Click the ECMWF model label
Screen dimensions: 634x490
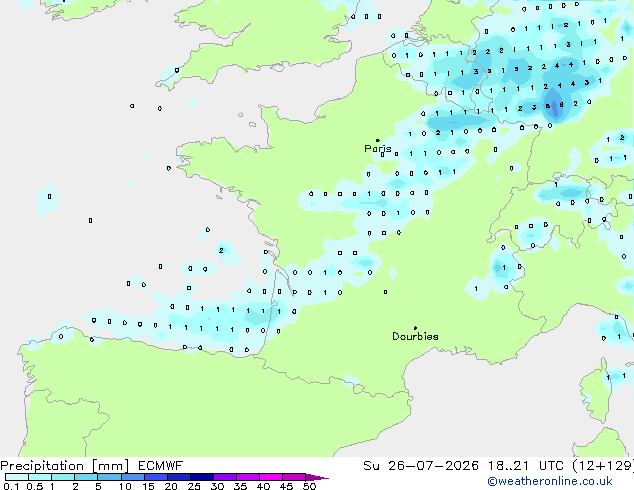point(161,466)
